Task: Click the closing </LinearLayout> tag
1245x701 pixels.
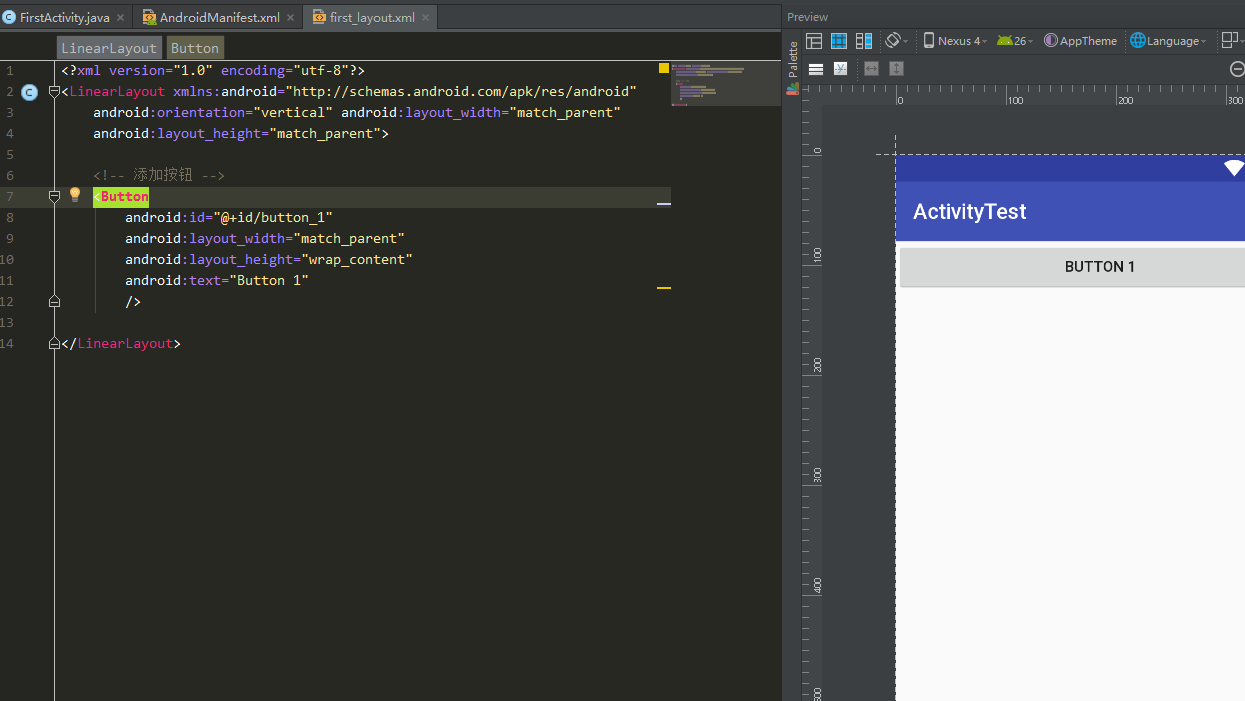Action: 121,343
